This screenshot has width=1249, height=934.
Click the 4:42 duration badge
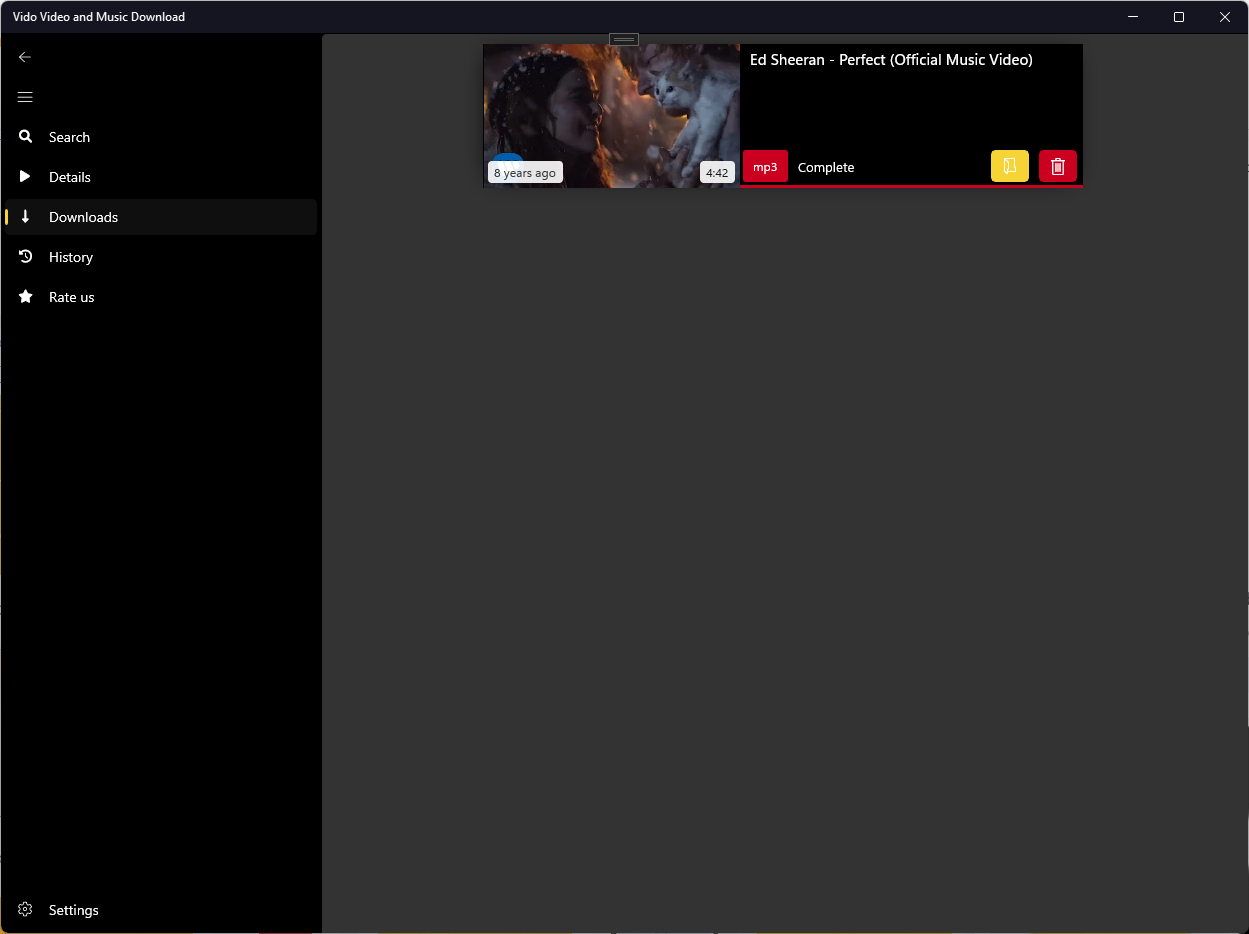click(x=717, y=173)
